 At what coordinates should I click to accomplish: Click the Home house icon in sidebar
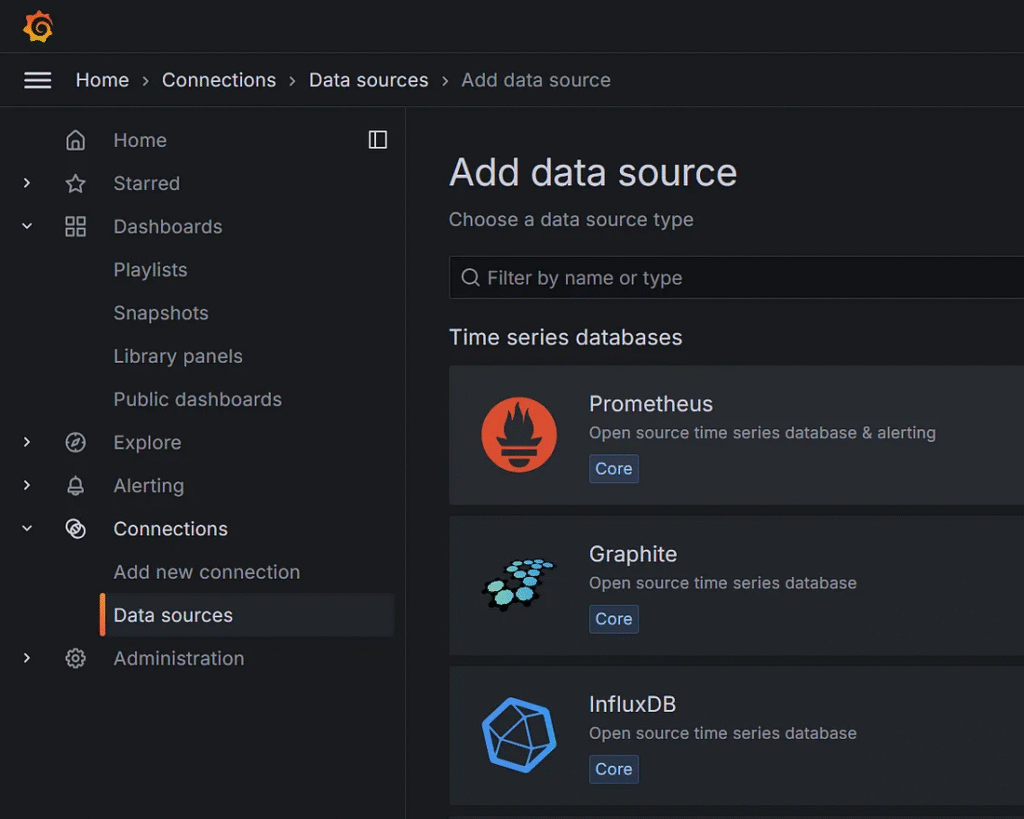coord(75,140)
